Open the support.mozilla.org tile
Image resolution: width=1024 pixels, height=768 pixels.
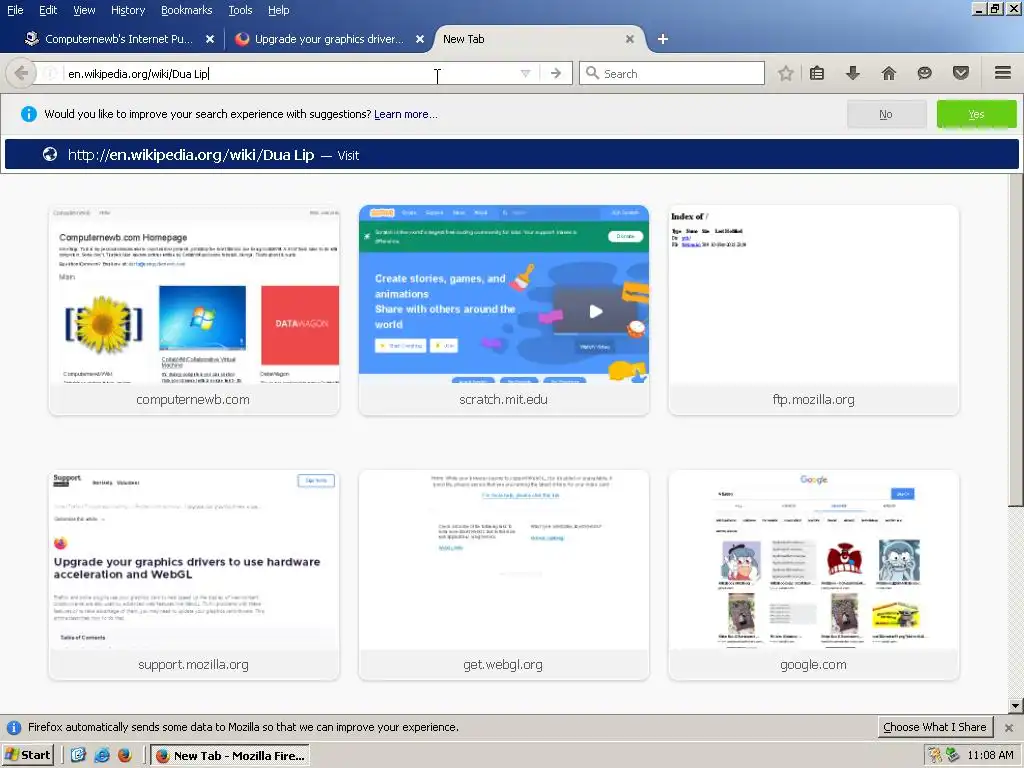tap(194, 575)
